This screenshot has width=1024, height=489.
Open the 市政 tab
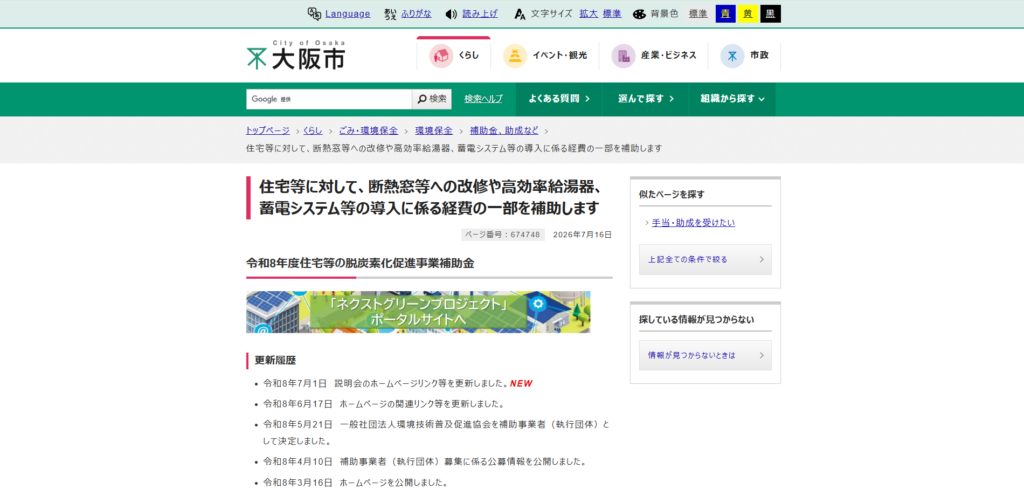click(x=744, y=55)
